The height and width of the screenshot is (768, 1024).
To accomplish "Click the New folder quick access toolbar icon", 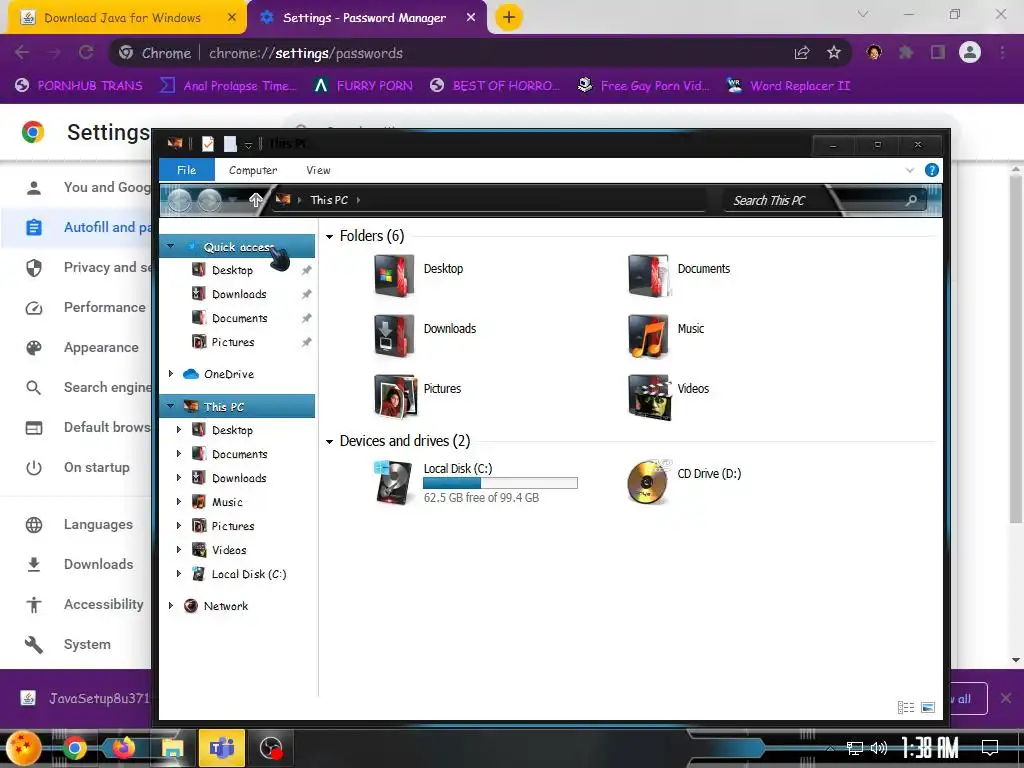I will (x=231, y=144).
